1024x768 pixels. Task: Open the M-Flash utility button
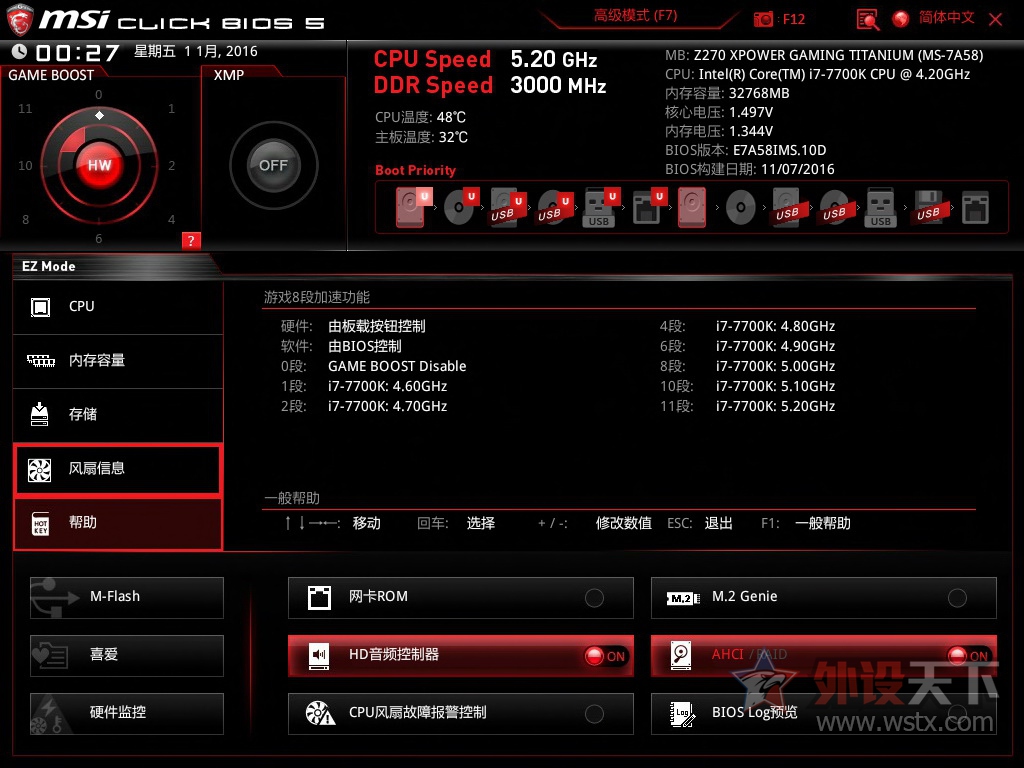point(127,598)
